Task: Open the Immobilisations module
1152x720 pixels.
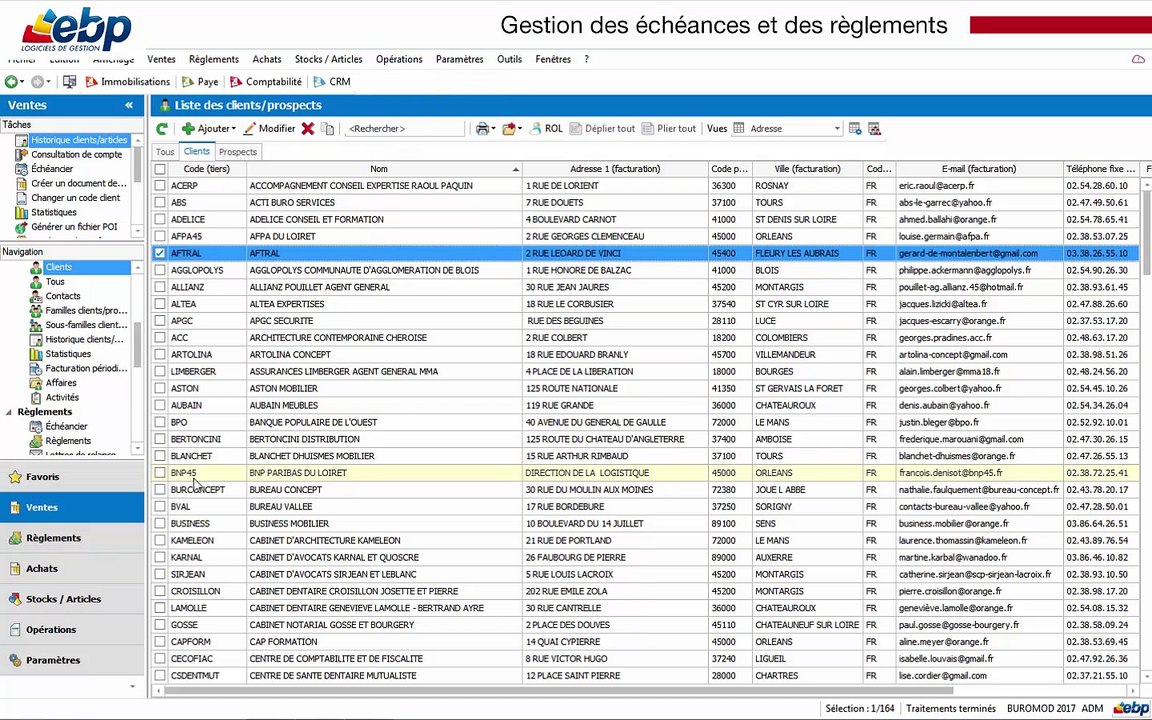Action: coord(128,82)
